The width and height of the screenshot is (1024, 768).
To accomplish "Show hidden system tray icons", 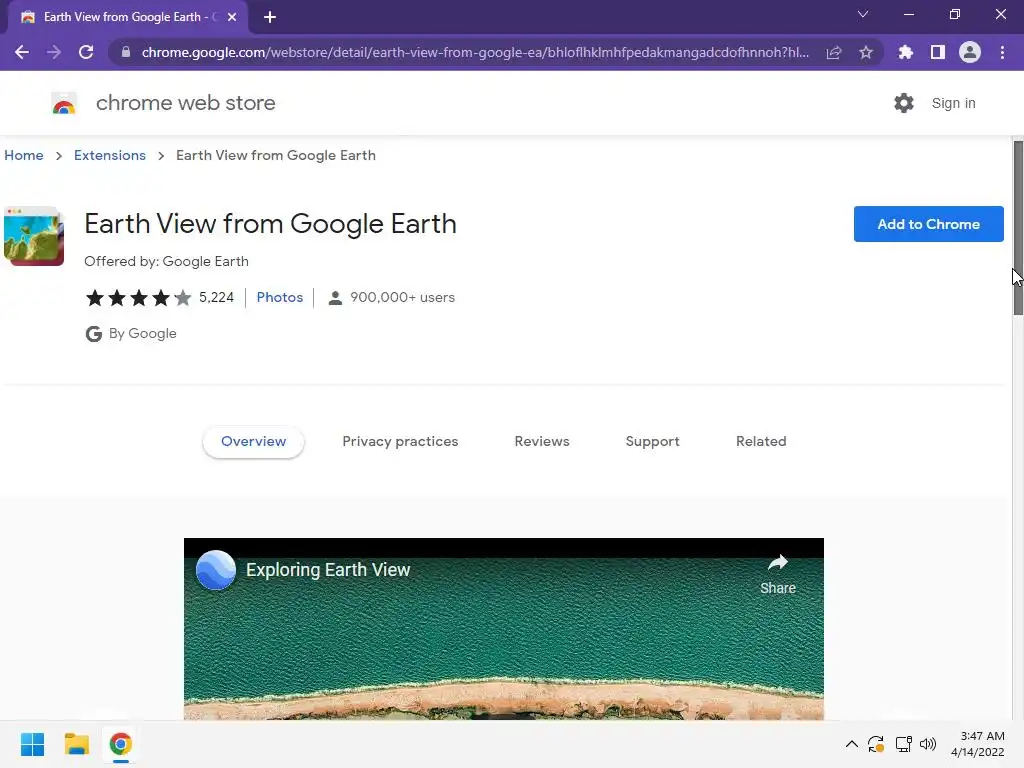I will coord(852,744).
